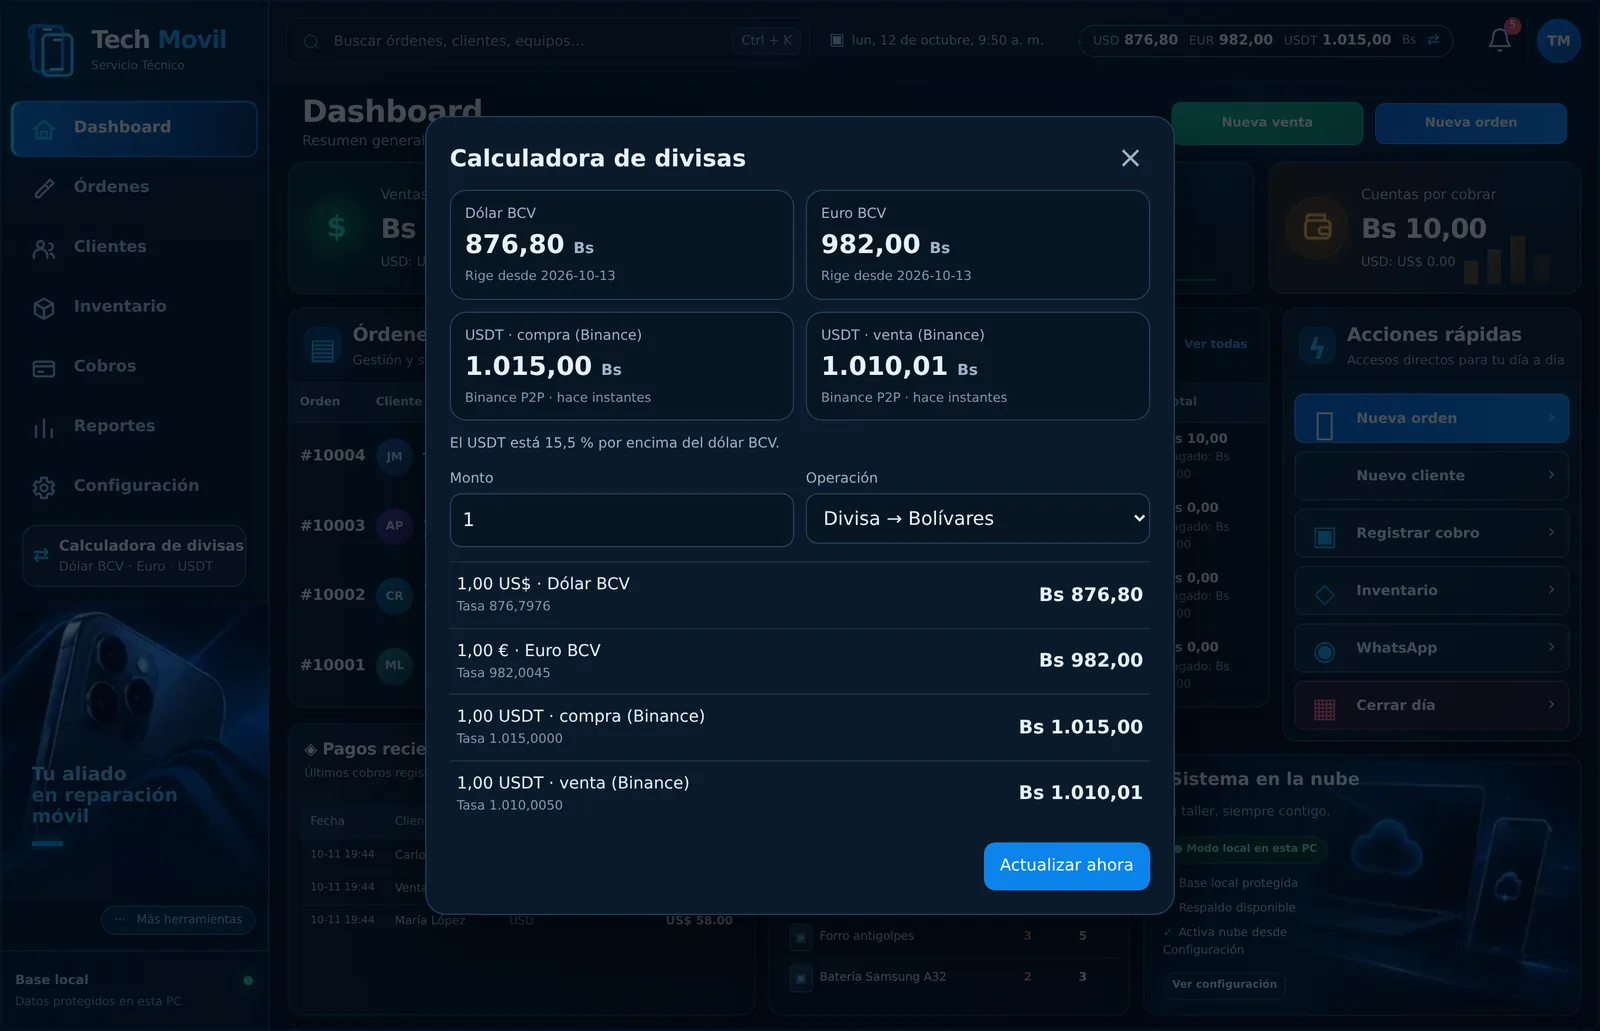The height and width of the screenshot is (1031, 1600).
Task: Open the TM user avatar menu
Action: click(x=1558, y=41)
